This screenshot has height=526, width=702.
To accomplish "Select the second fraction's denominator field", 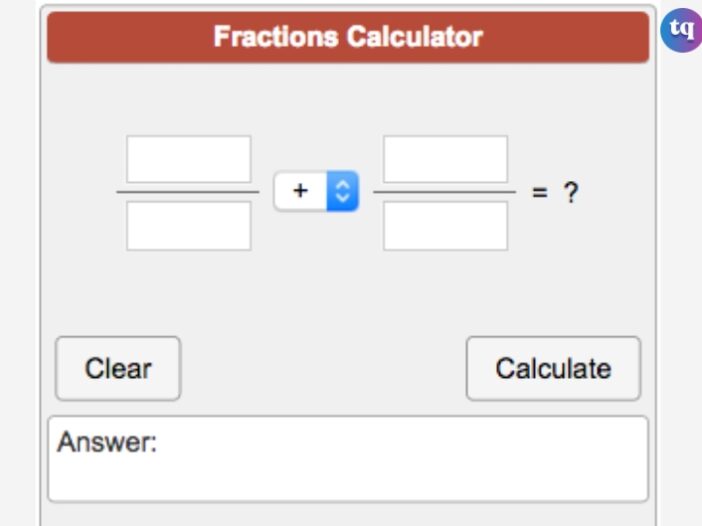I will click(x=445, y=226).
